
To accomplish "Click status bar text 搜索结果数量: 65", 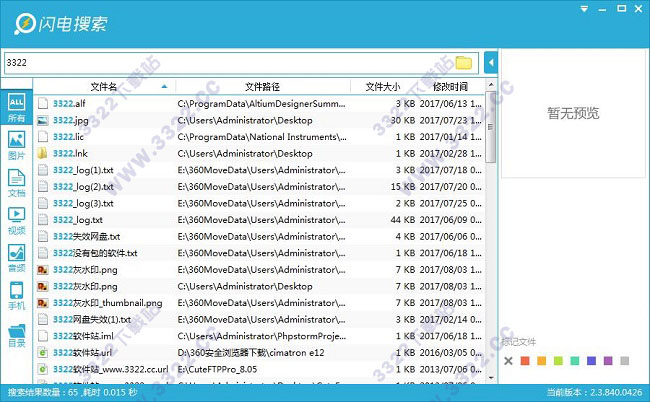I will (x=43, y=392).
